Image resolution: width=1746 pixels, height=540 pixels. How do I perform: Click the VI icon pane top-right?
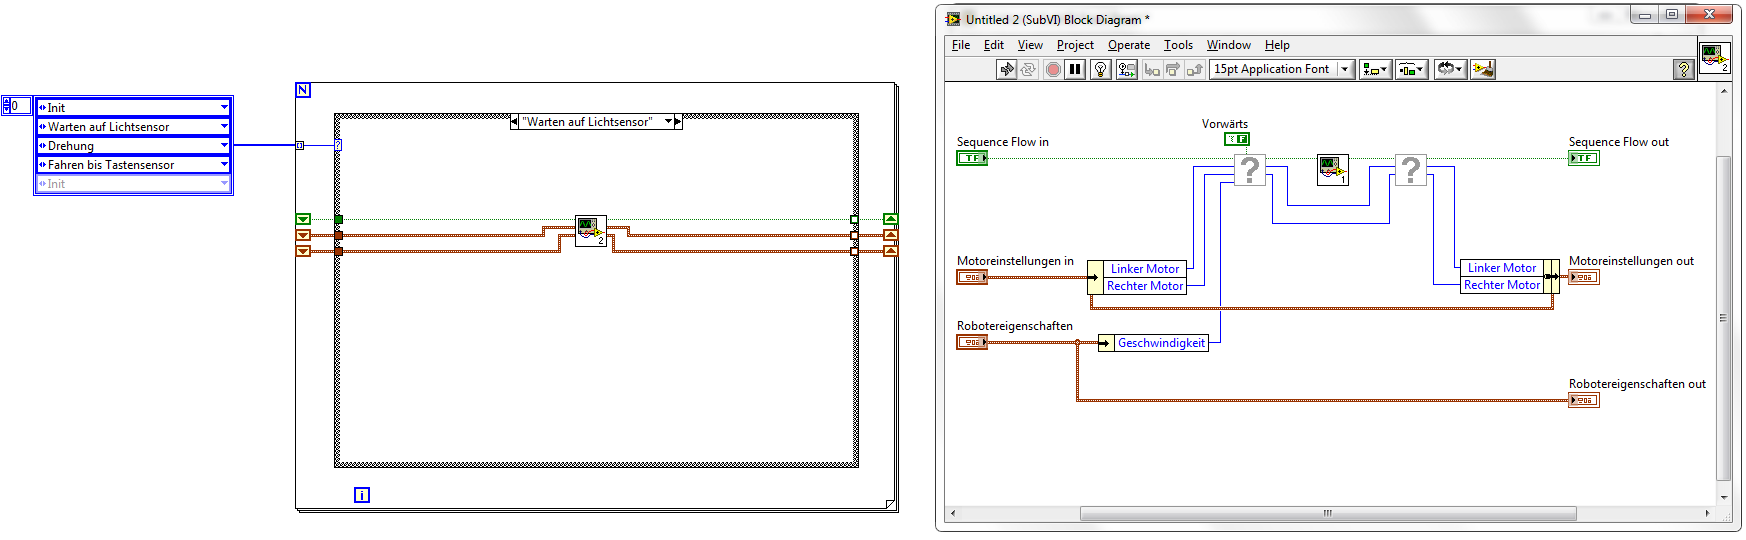pos(1714,57)
